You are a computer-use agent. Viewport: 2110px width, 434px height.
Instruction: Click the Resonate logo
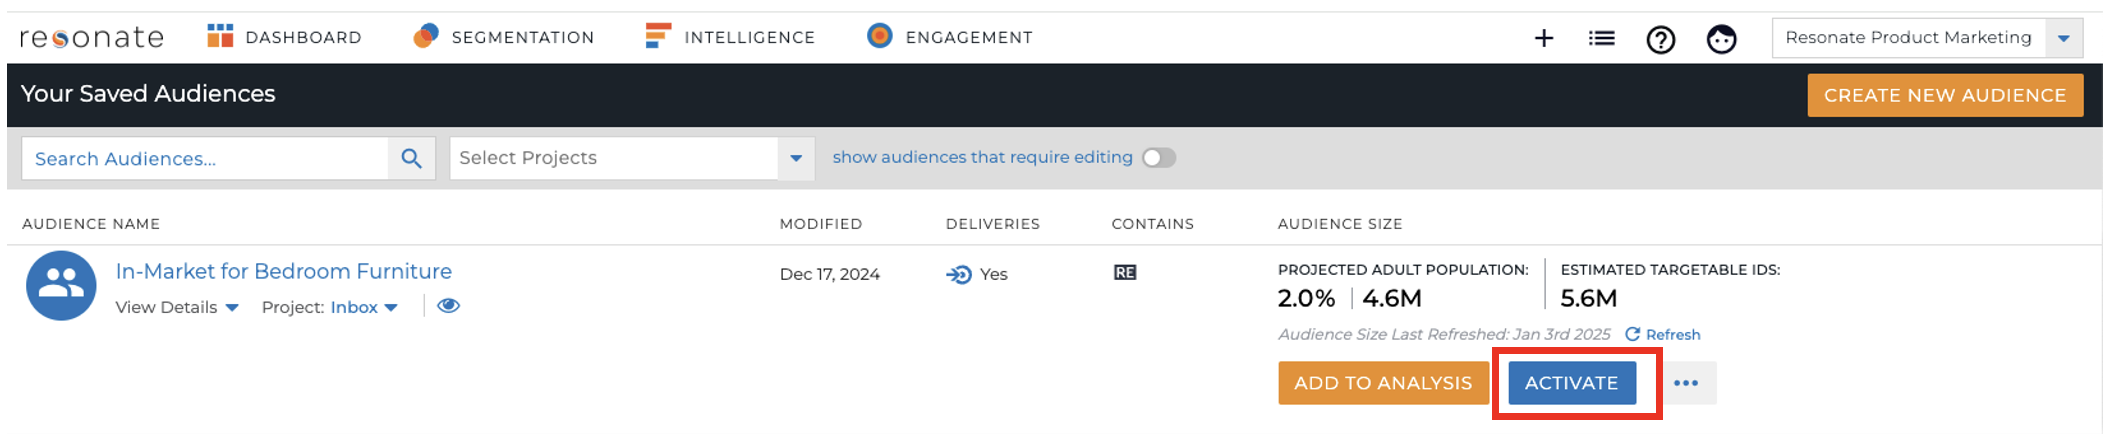coord(91,38)
